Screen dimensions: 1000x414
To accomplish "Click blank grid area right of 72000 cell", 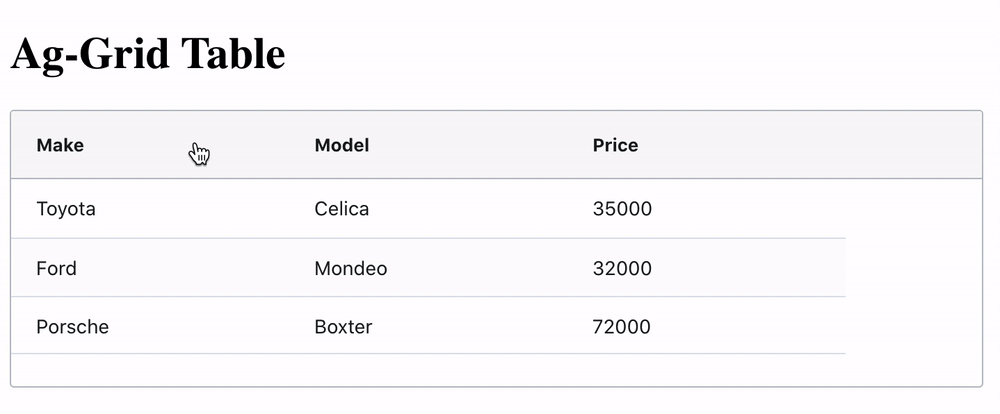I will tap(912, 327).
